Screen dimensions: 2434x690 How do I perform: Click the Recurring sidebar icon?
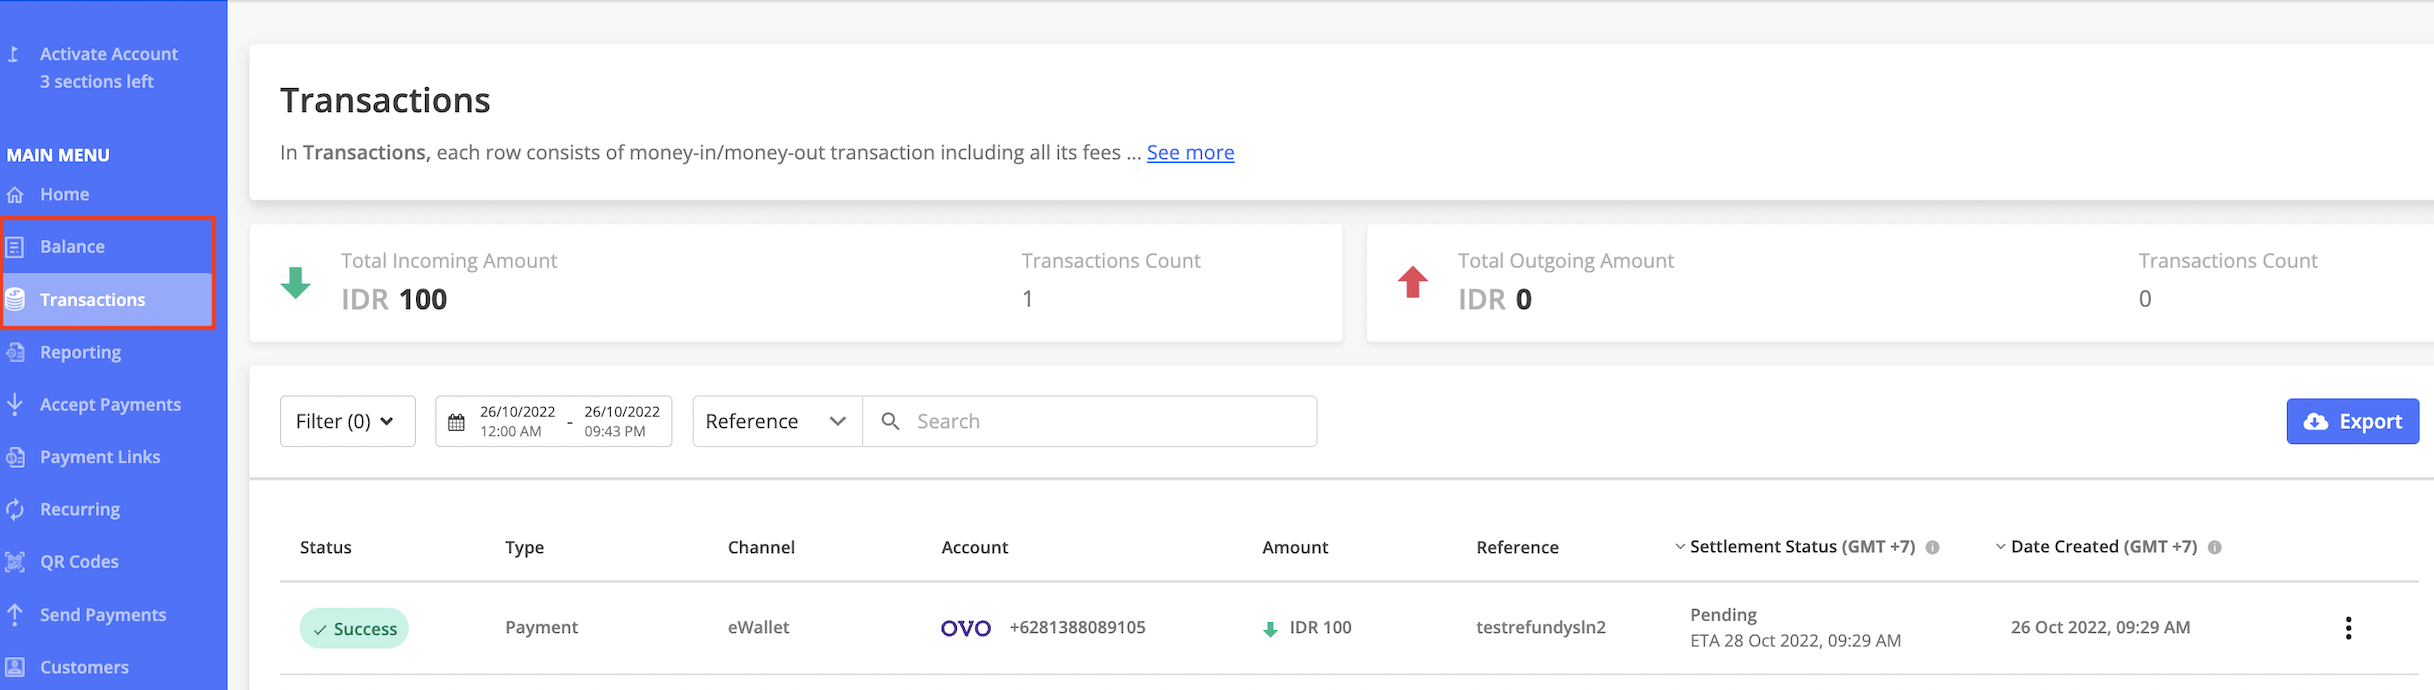pyautogui.click(x=15, y=509)
